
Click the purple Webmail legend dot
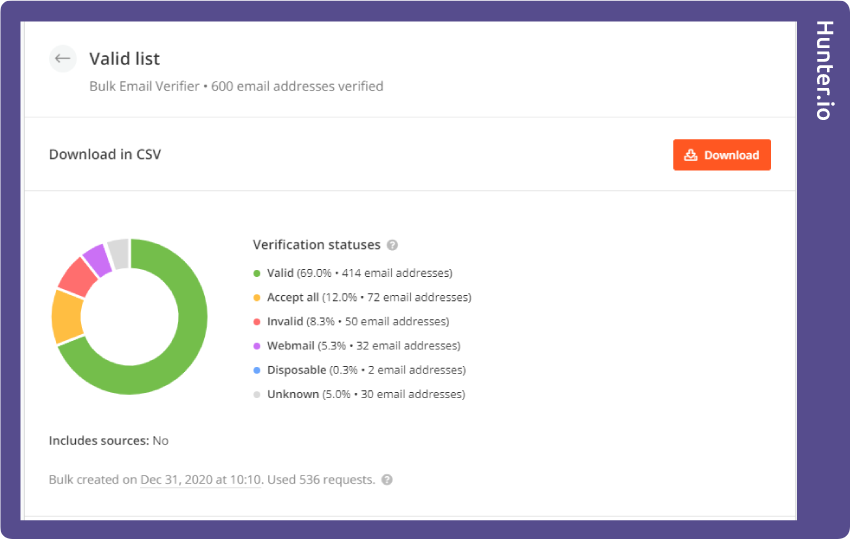(x=257, y=346)
